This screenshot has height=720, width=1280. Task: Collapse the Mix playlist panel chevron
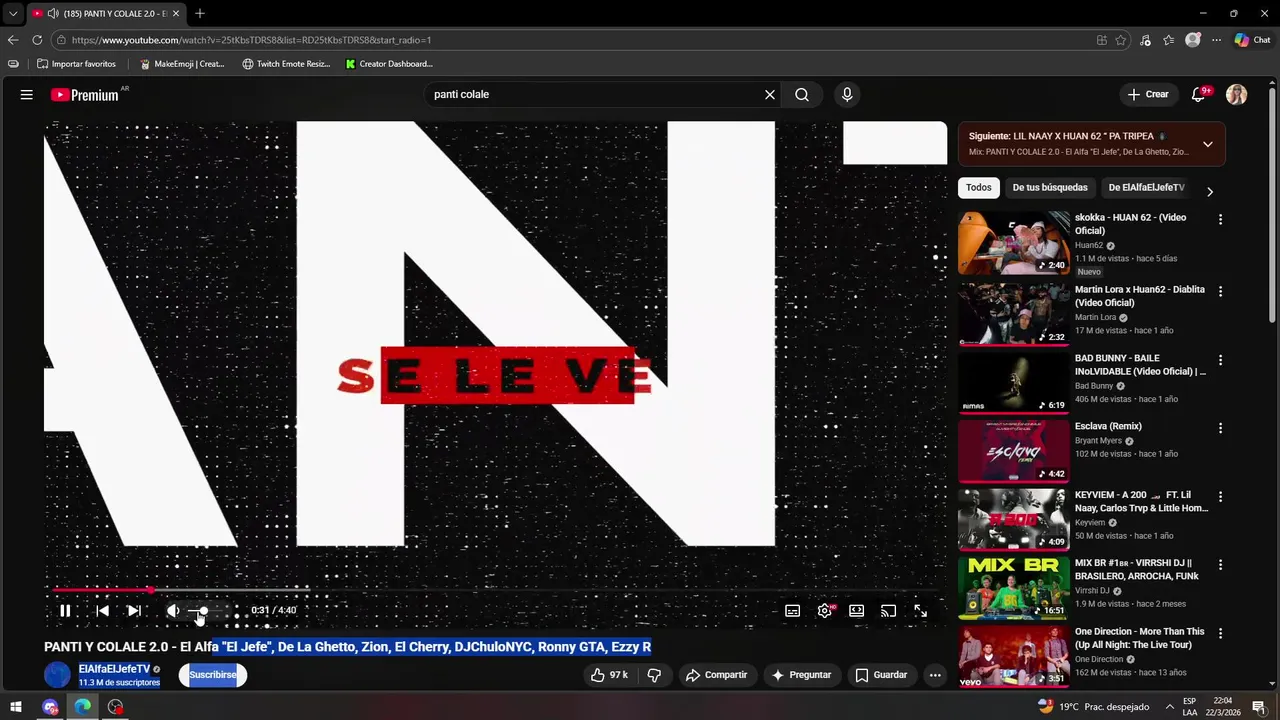tap(1208, 144)
